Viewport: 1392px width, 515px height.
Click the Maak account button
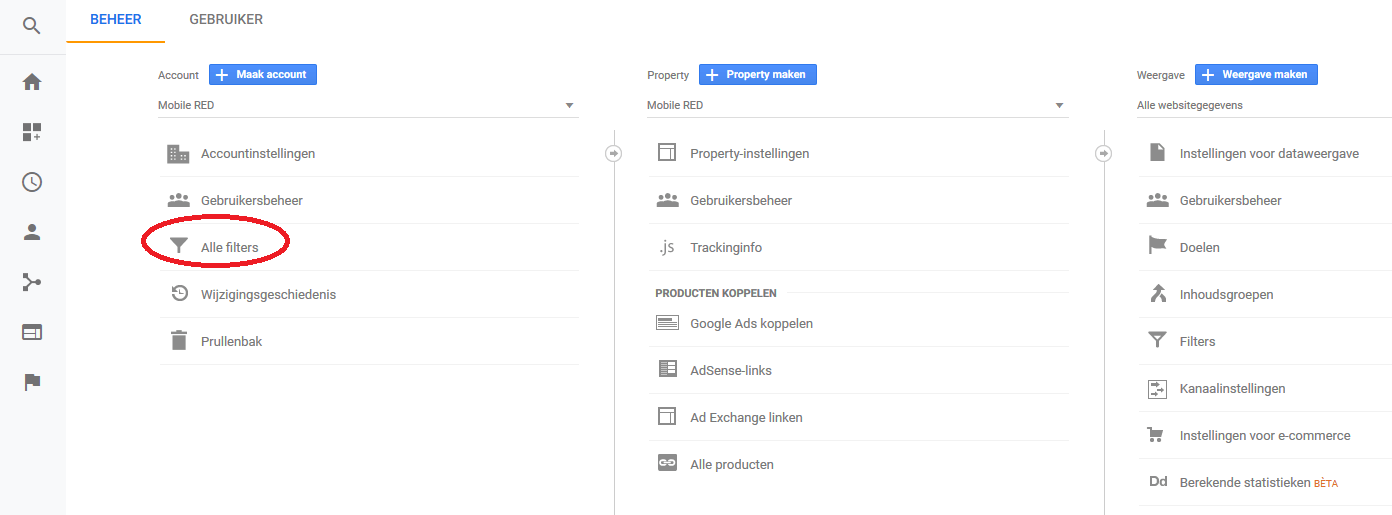(x=263, y=74)
